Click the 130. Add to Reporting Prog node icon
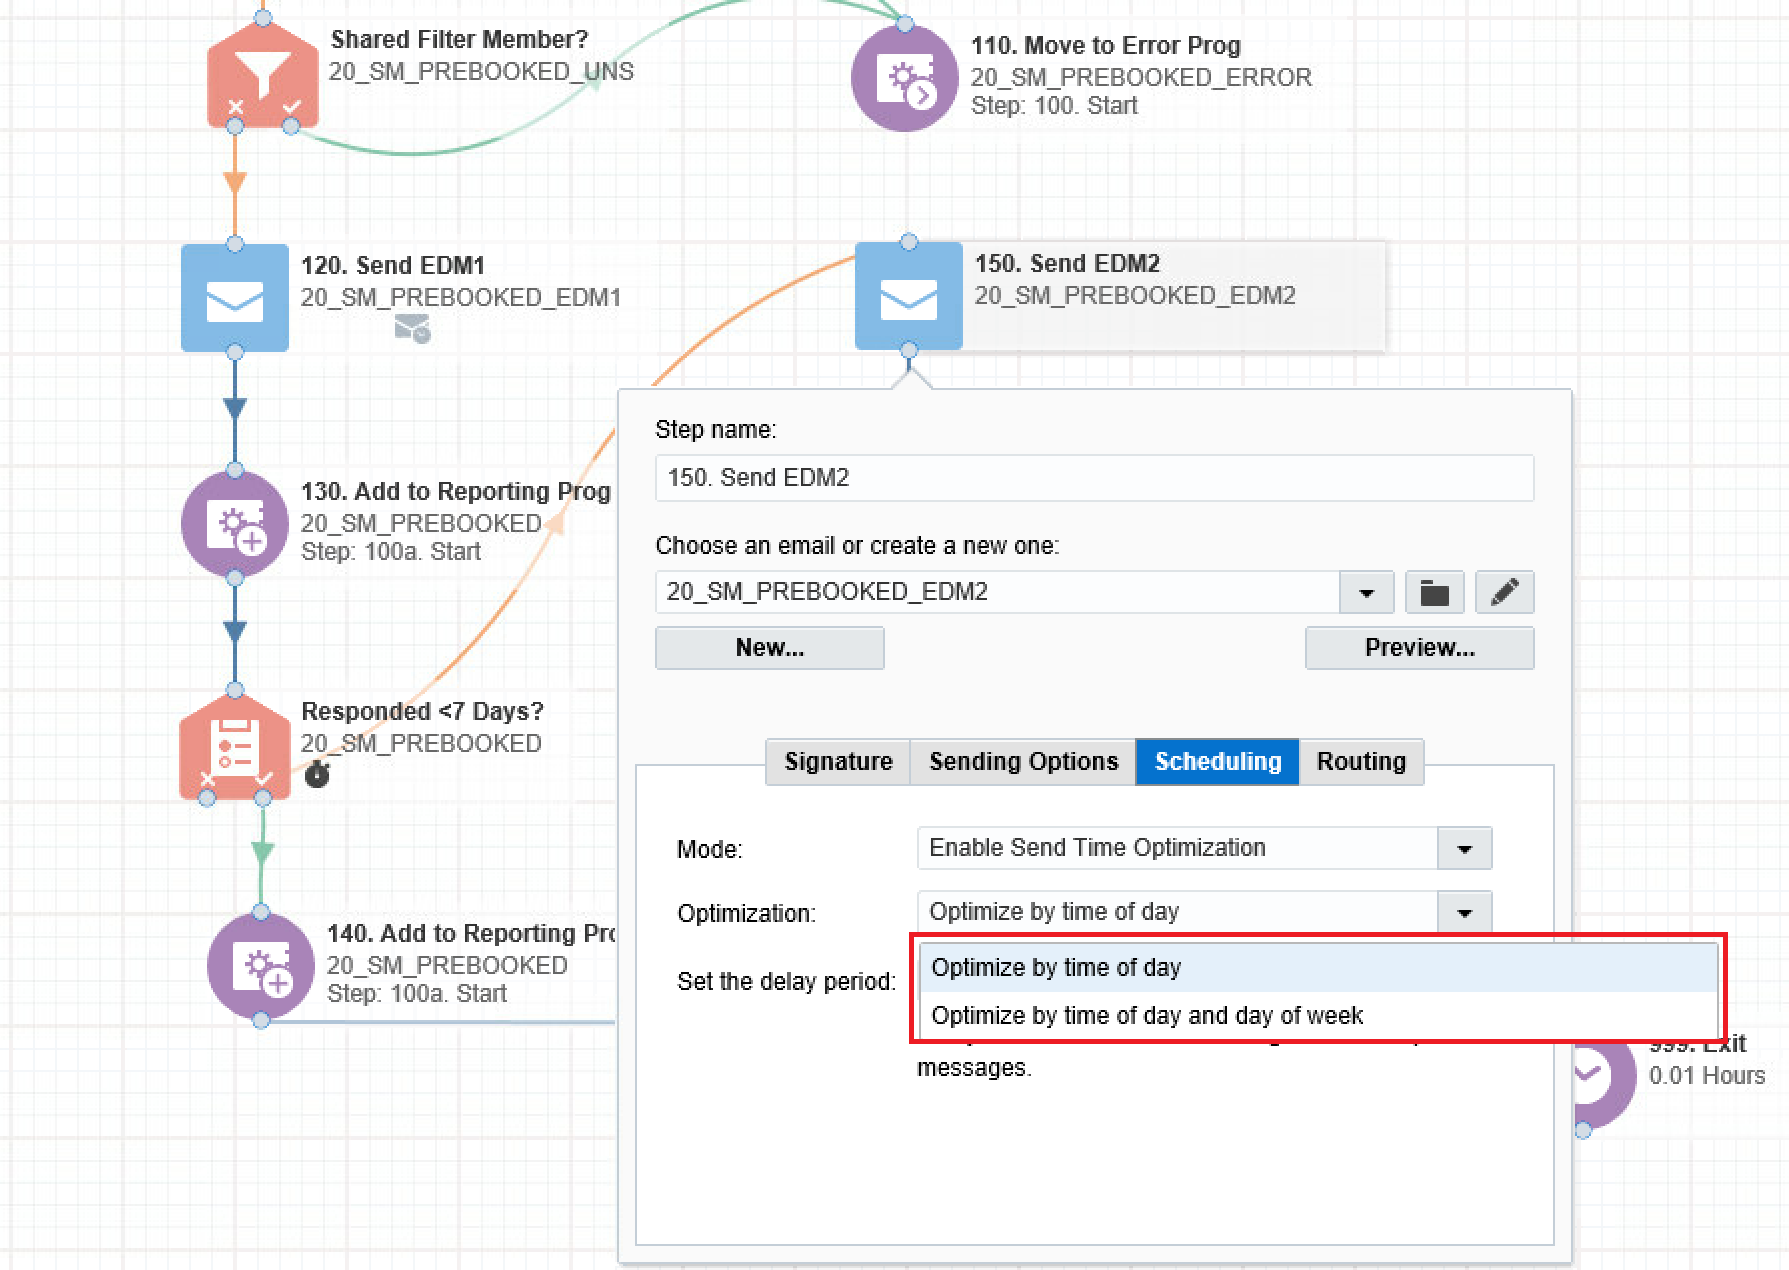The width and height of the screenshot is (1789, 1270). tap(235, 524)
